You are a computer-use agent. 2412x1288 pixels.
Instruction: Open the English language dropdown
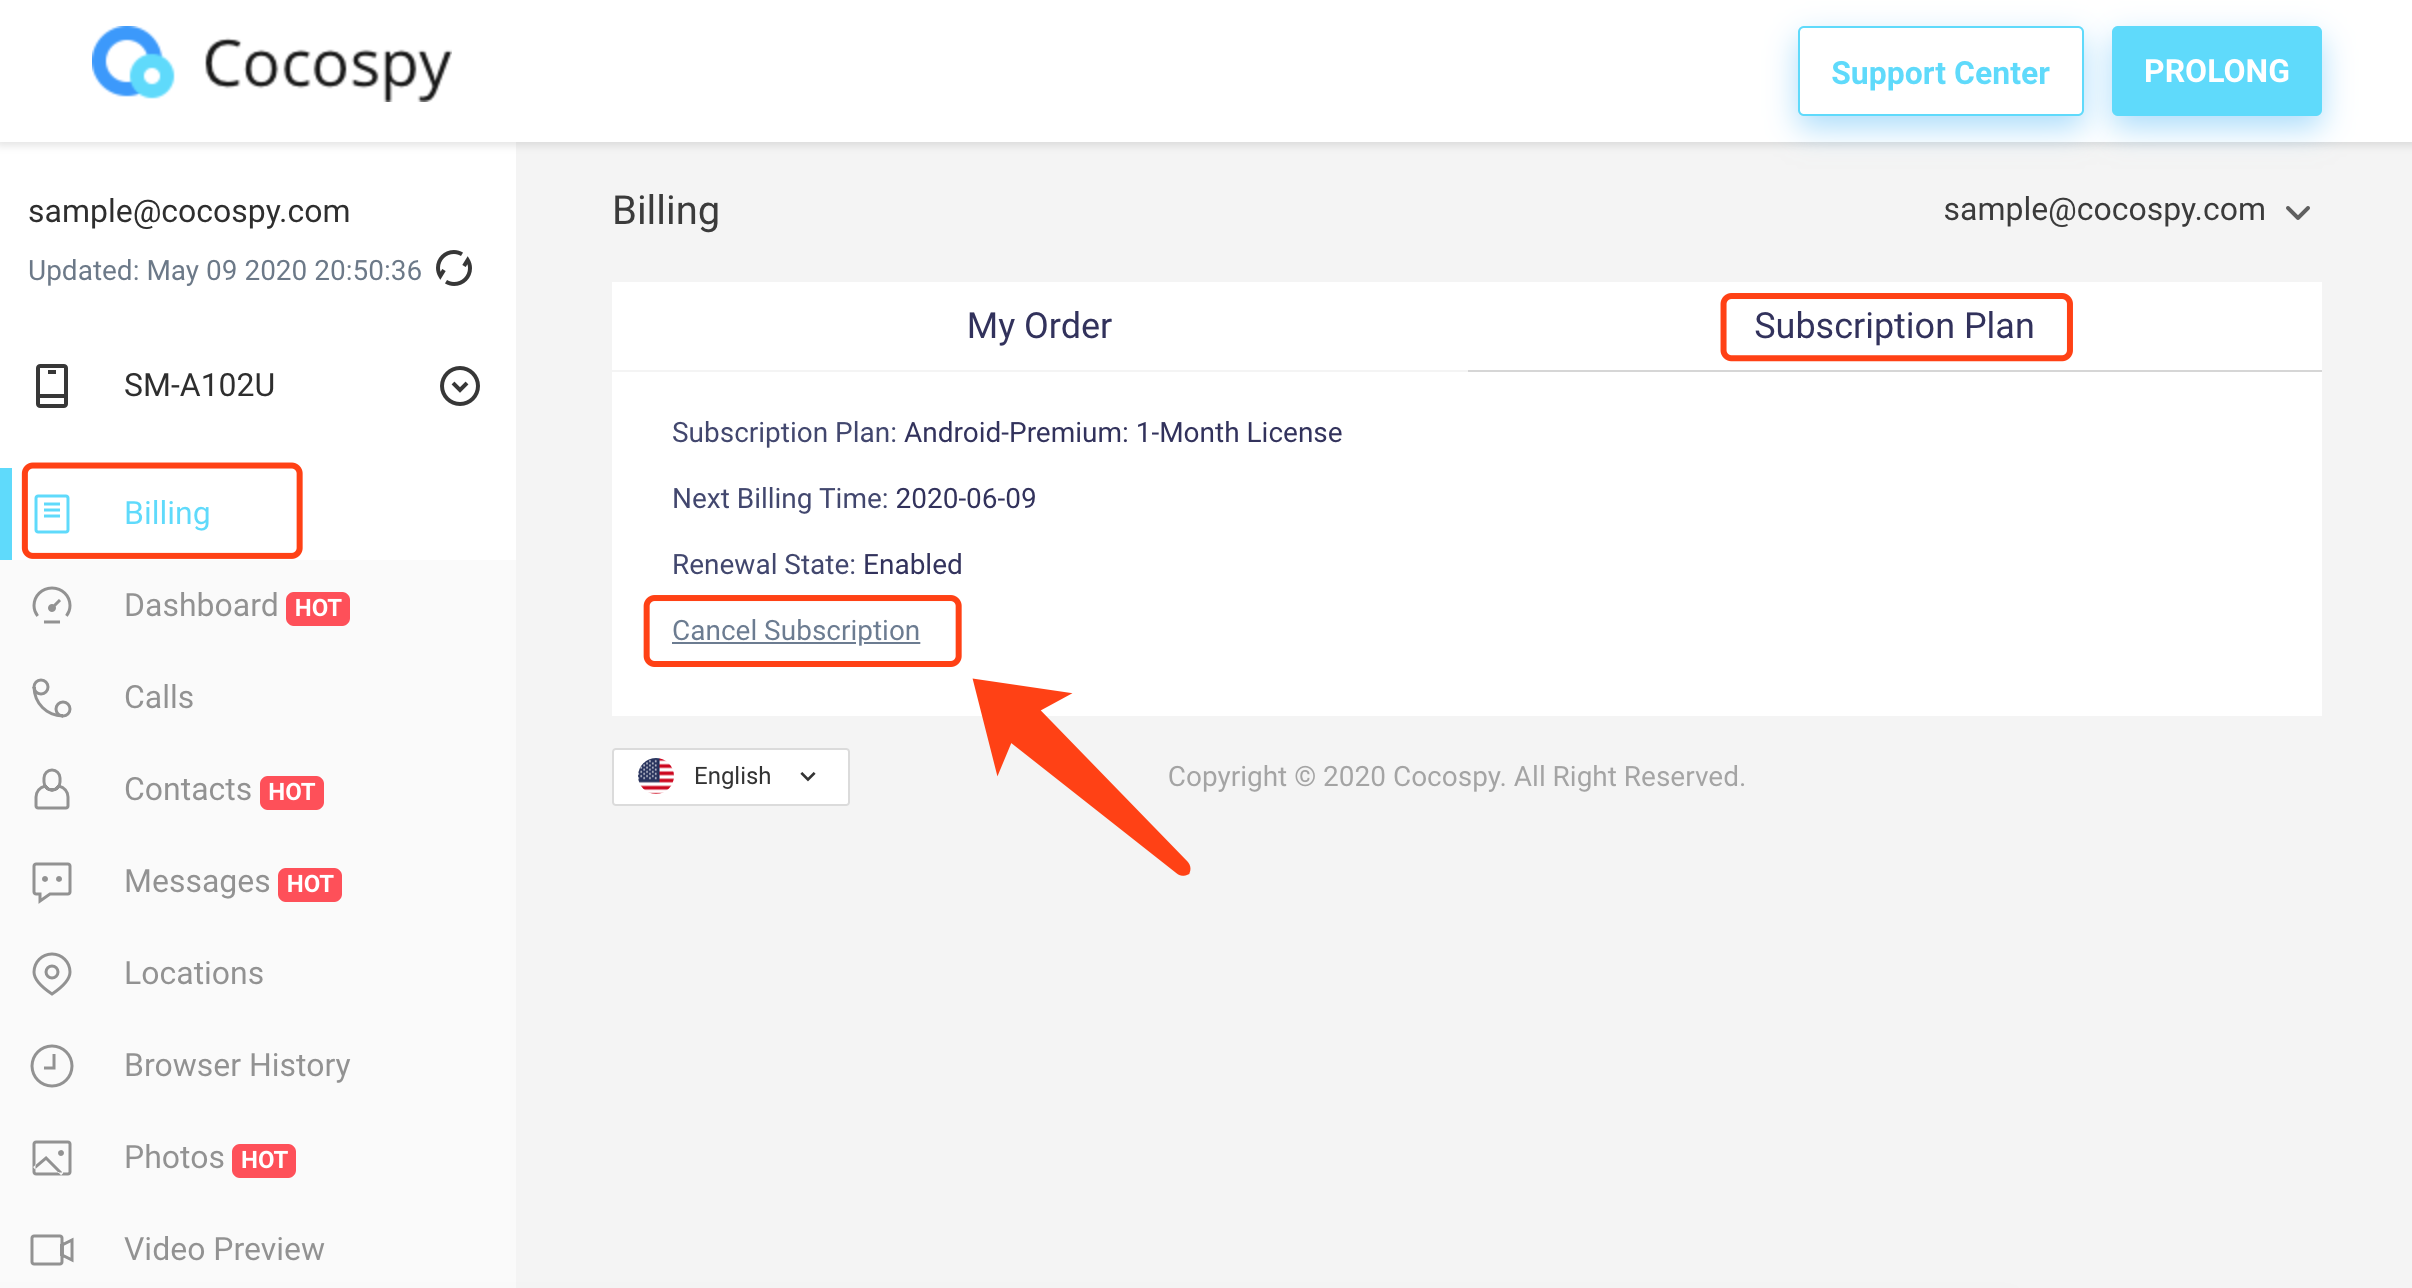730,776
